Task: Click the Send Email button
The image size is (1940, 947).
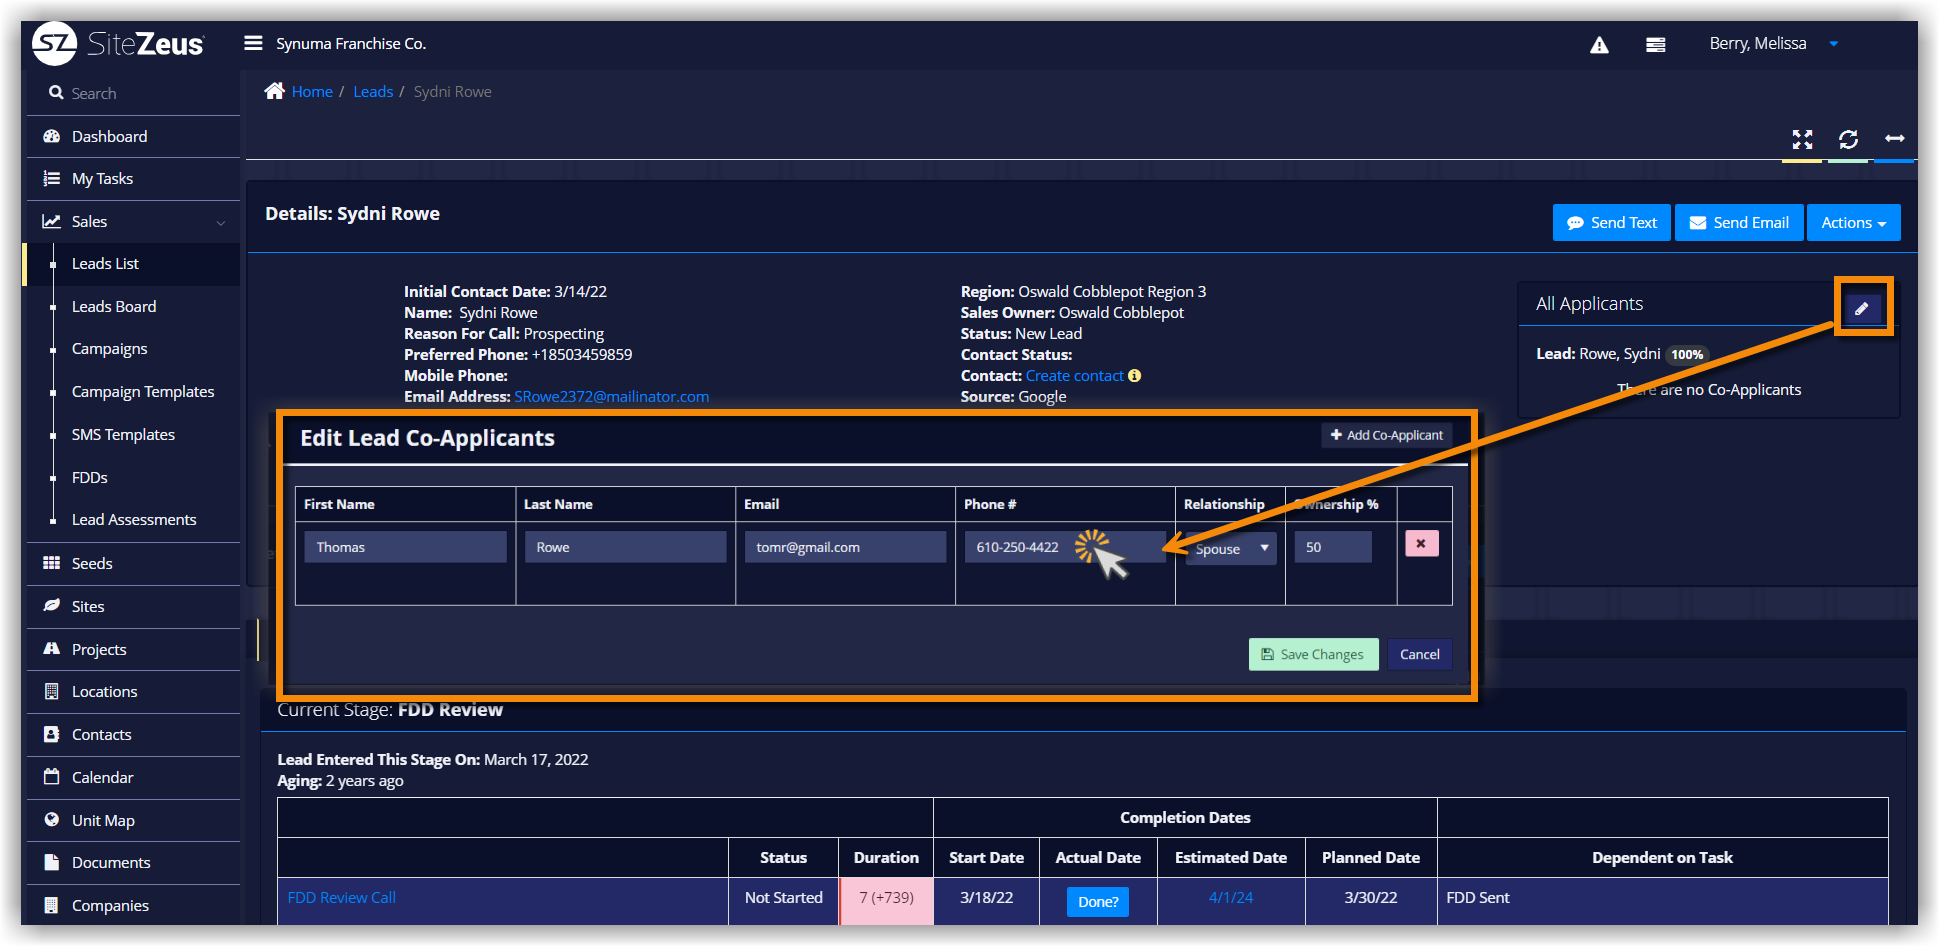Action: point(1739,223)
